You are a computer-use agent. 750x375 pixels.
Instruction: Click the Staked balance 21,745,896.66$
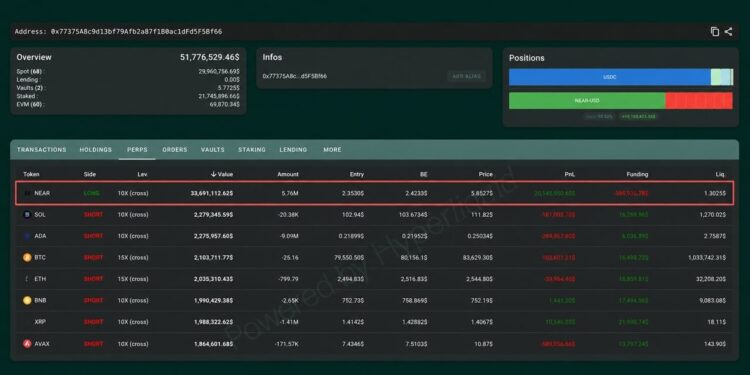tap(219, 96)
